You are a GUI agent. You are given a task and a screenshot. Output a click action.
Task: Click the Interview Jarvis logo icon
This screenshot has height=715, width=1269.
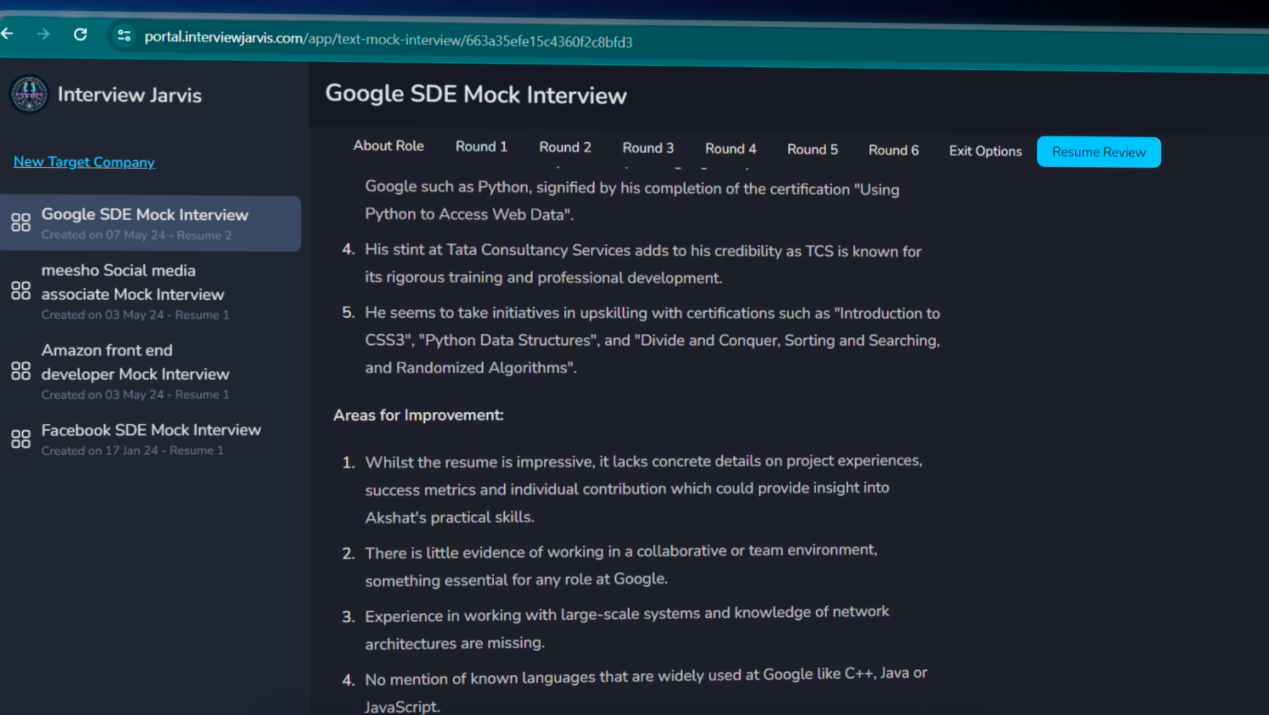tap(29, 95)
